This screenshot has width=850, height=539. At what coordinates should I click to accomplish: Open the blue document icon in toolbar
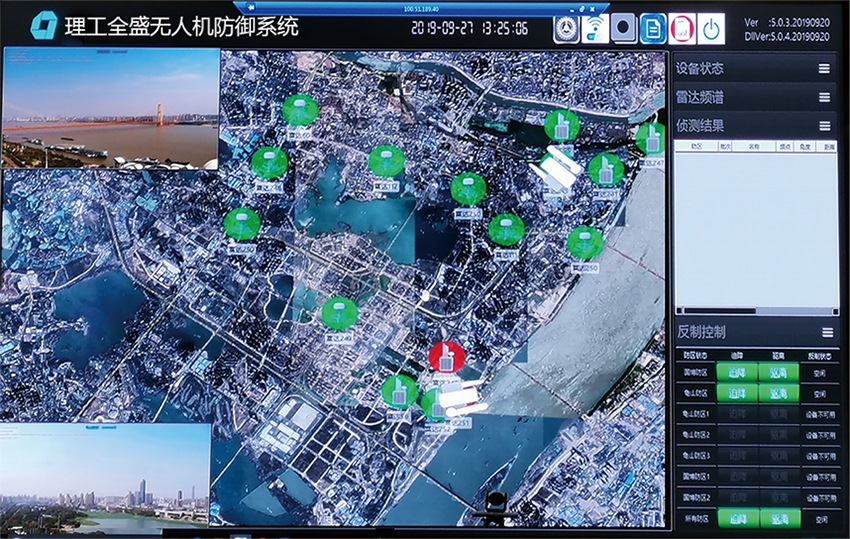pyautogui.click(x=653, y=28)
